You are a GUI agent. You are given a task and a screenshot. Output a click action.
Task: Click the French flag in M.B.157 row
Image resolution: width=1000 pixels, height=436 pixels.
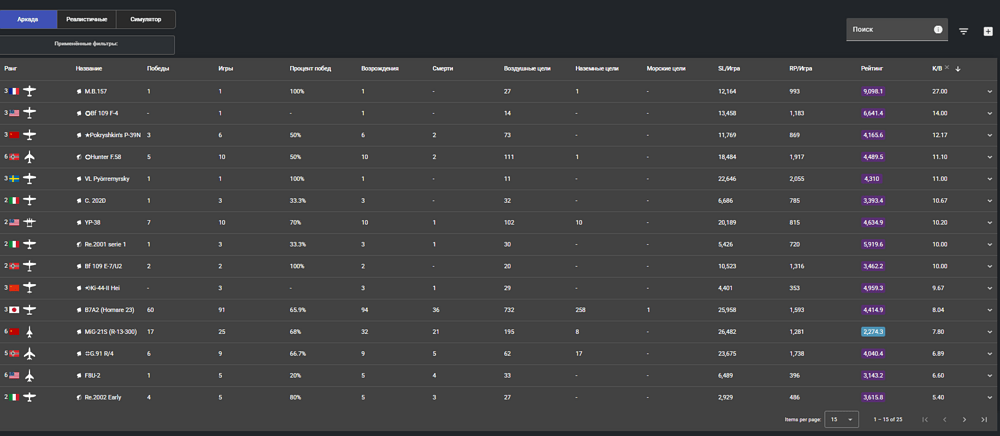(14, 91)
